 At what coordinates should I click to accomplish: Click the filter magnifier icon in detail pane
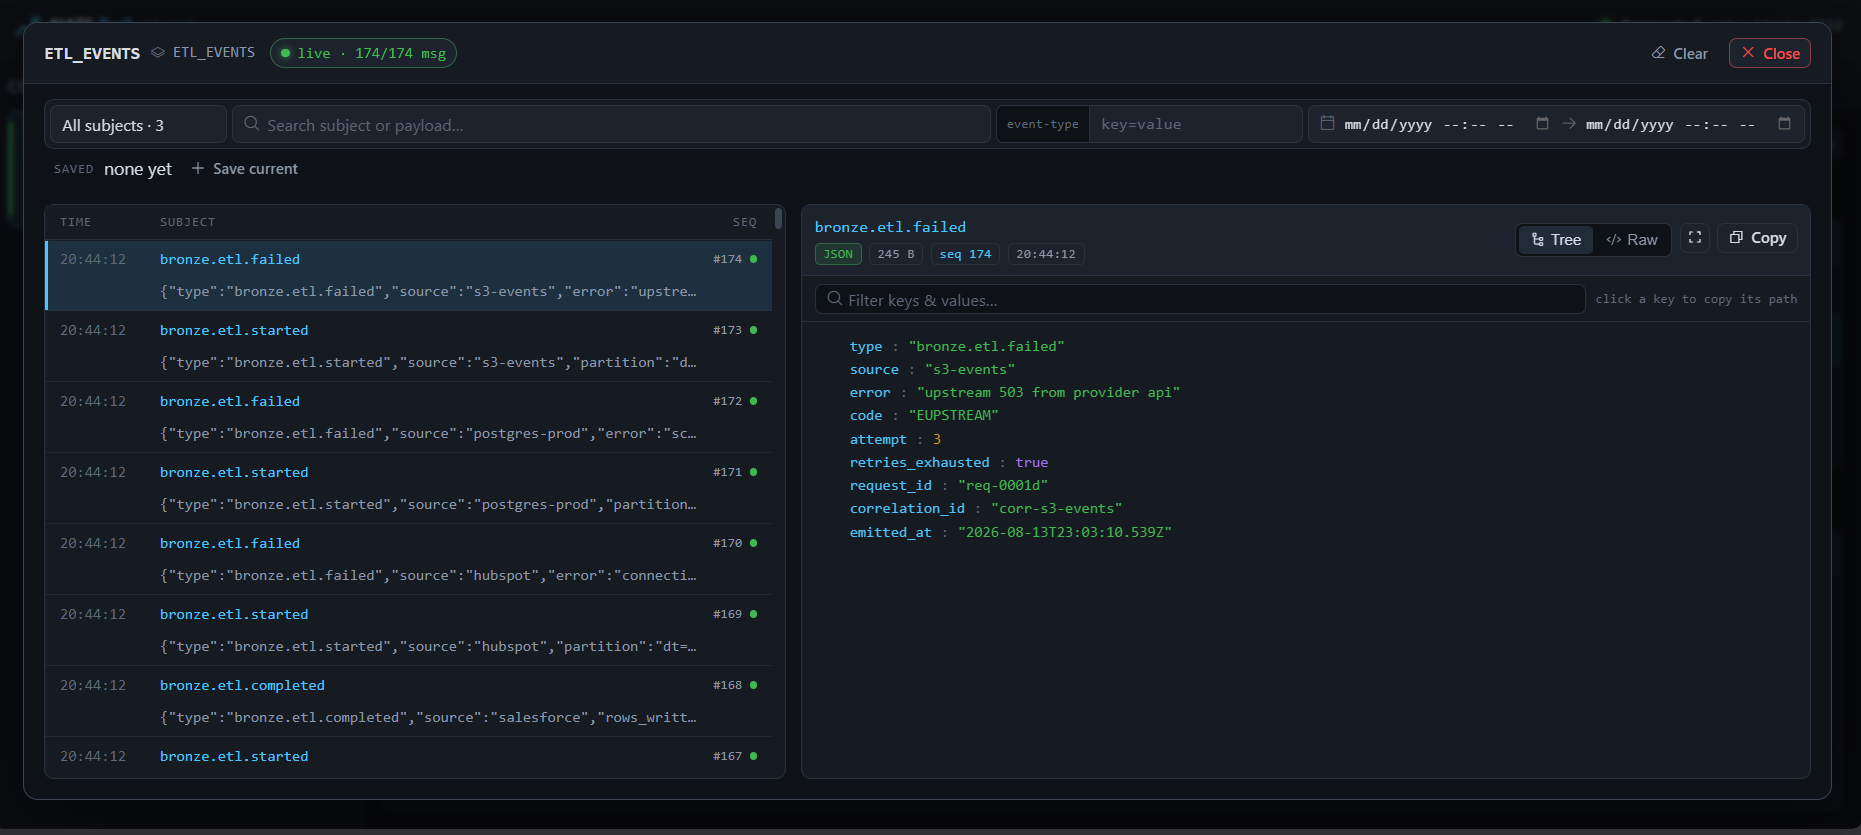[x=835, y=299]
